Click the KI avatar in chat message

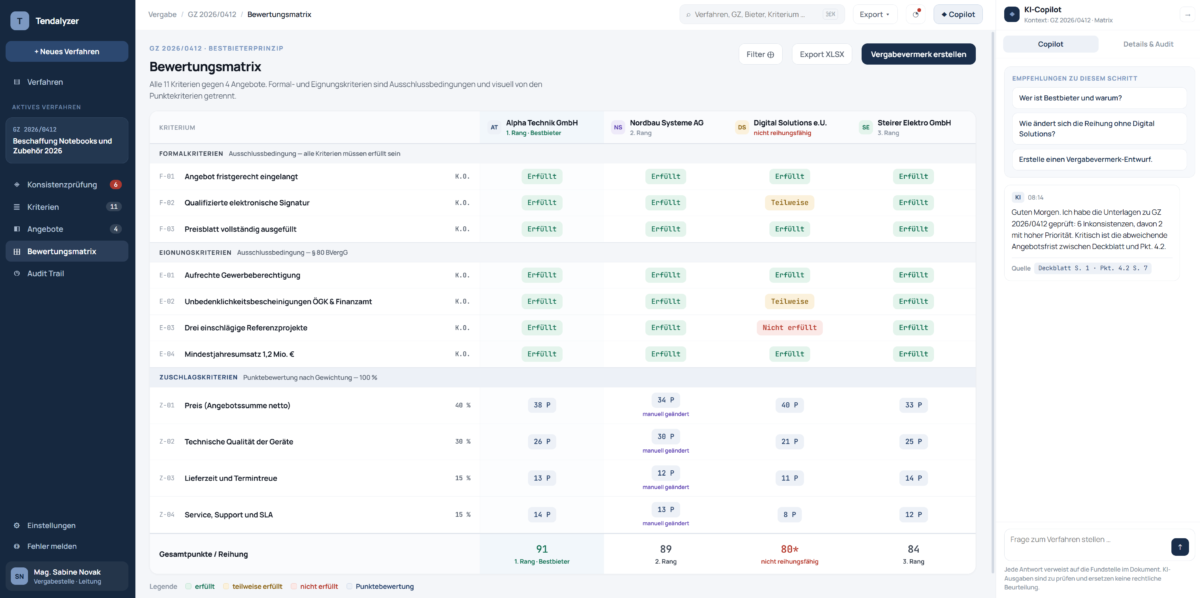1018,198
